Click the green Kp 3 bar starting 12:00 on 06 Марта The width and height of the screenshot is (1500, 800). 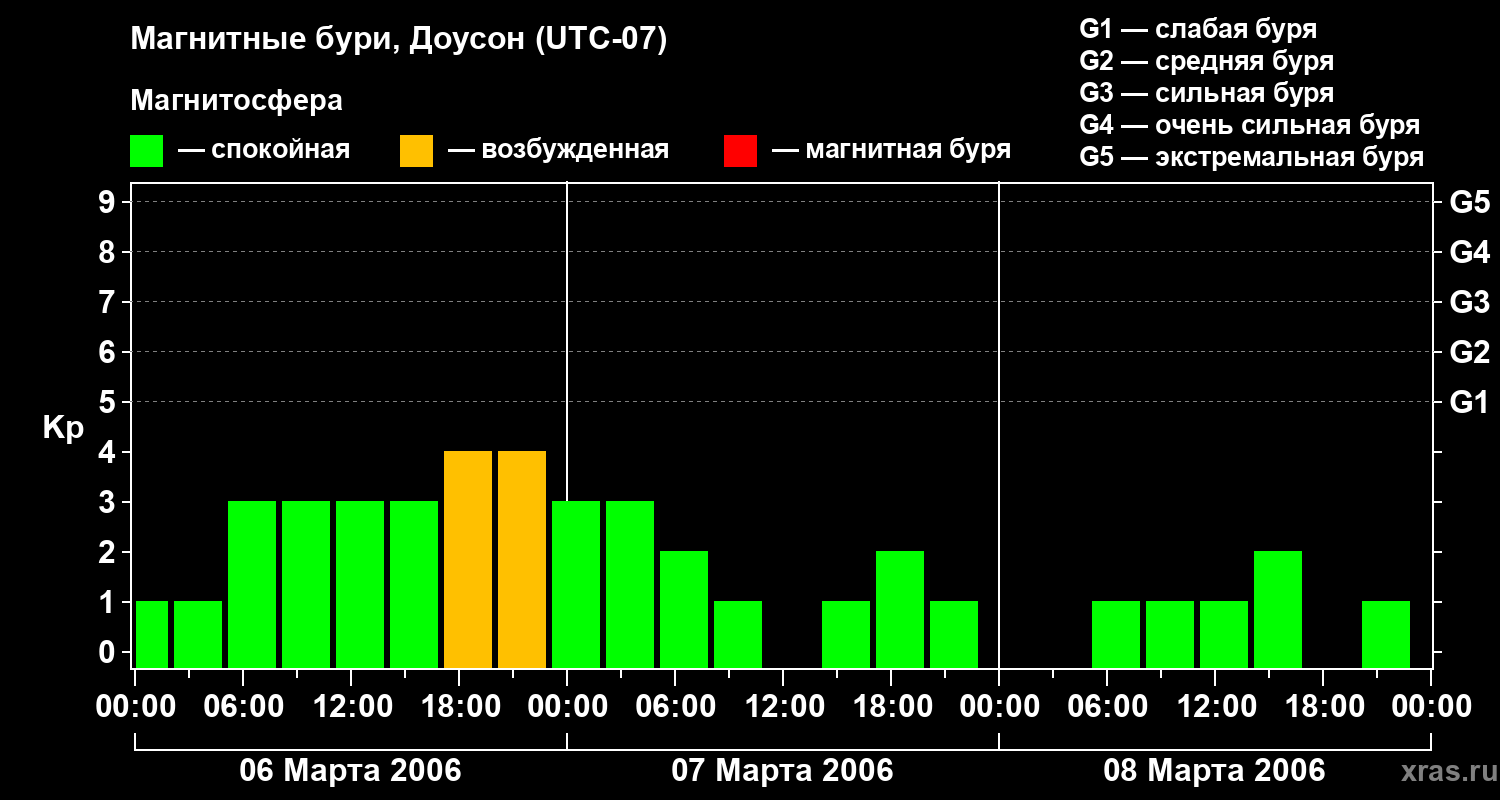(360, 584)
